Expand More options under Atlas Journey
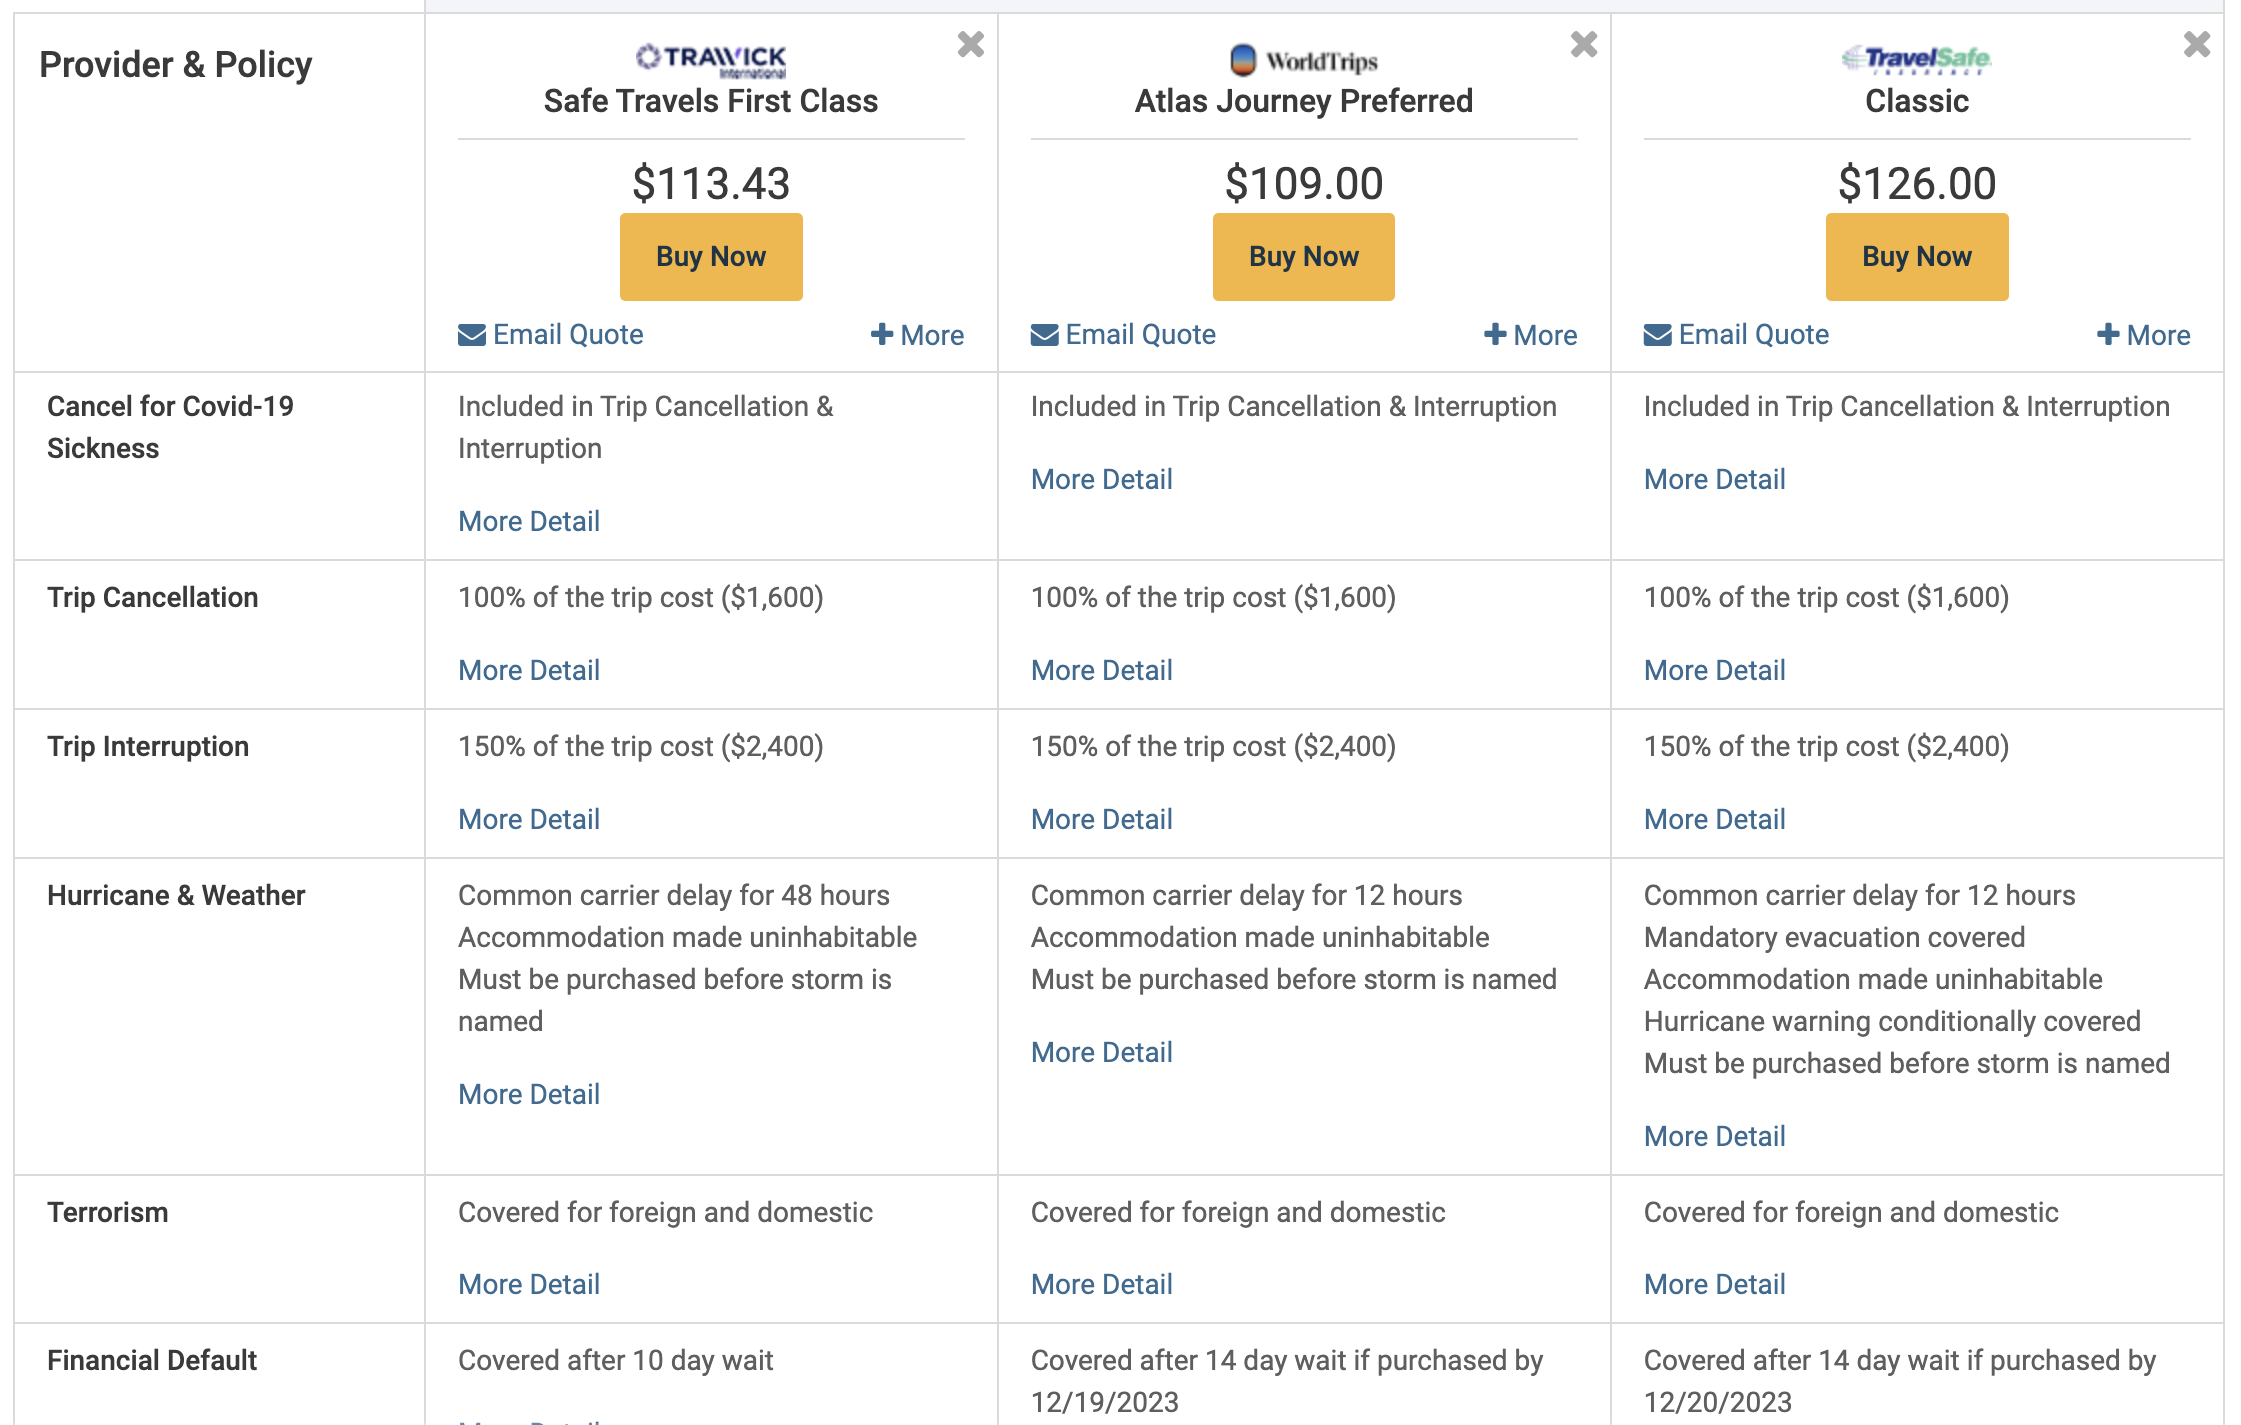 point(1530,335)
